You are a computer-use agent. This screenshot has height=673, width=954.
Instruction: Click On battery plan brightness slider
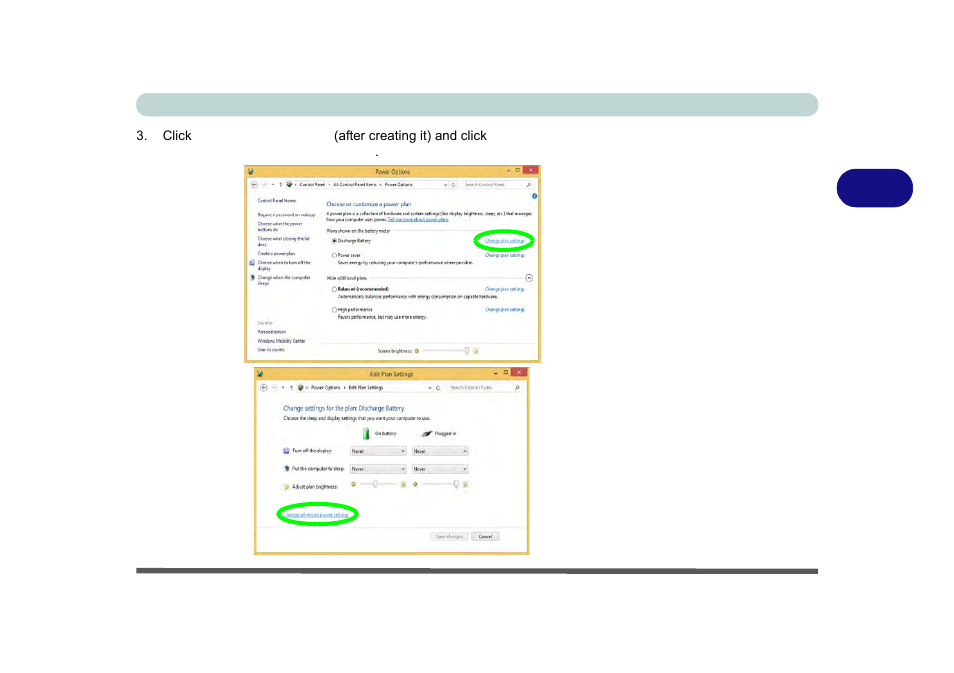(378, 484)
